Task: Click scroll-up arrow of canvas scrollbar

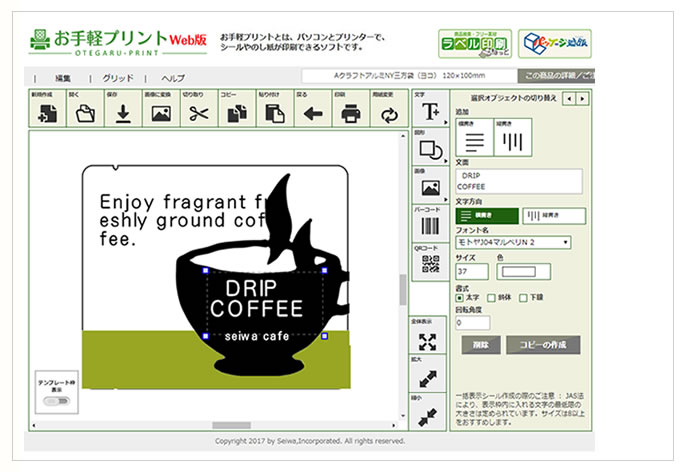Action: click(403, 136)
